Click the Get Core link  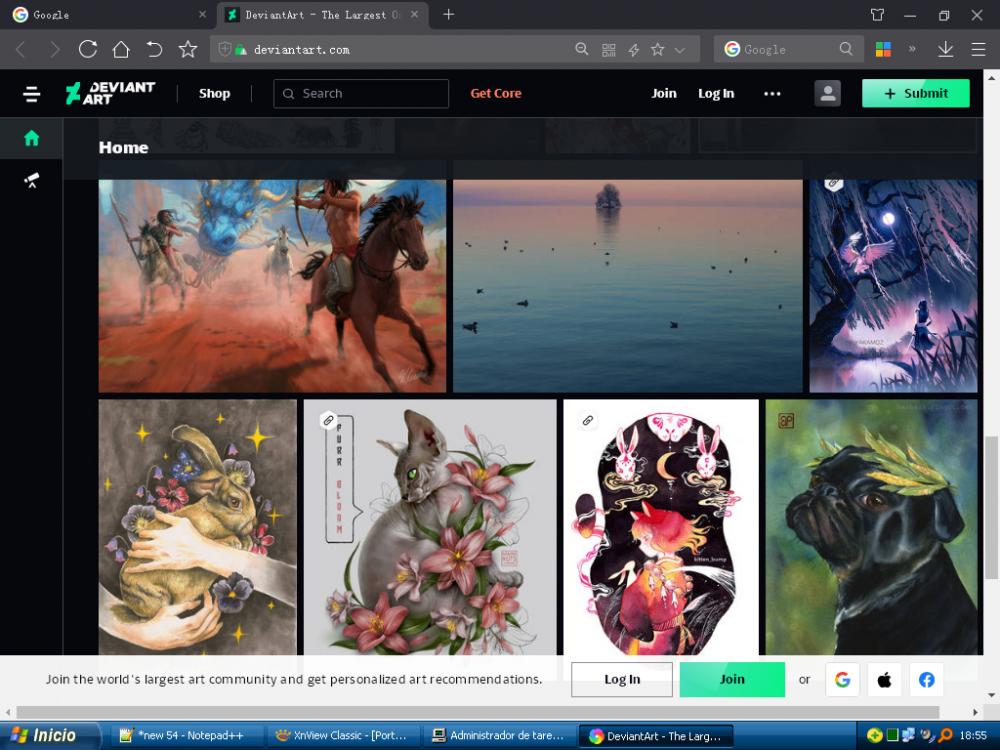point(496,93)
